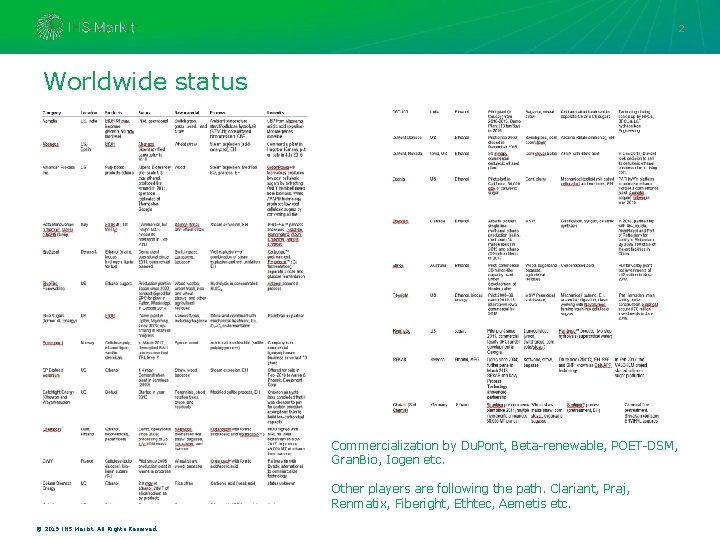Image resolution: width=720 pixels, height=540 pixels.
Task: Click the "Remarks" column header in left table
Action: (x=276, y=112)
